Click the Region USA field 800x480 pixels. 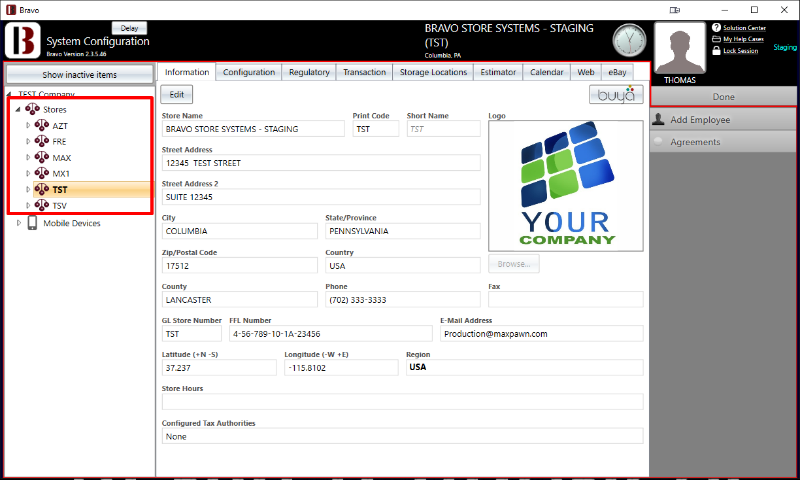point(524,367)
